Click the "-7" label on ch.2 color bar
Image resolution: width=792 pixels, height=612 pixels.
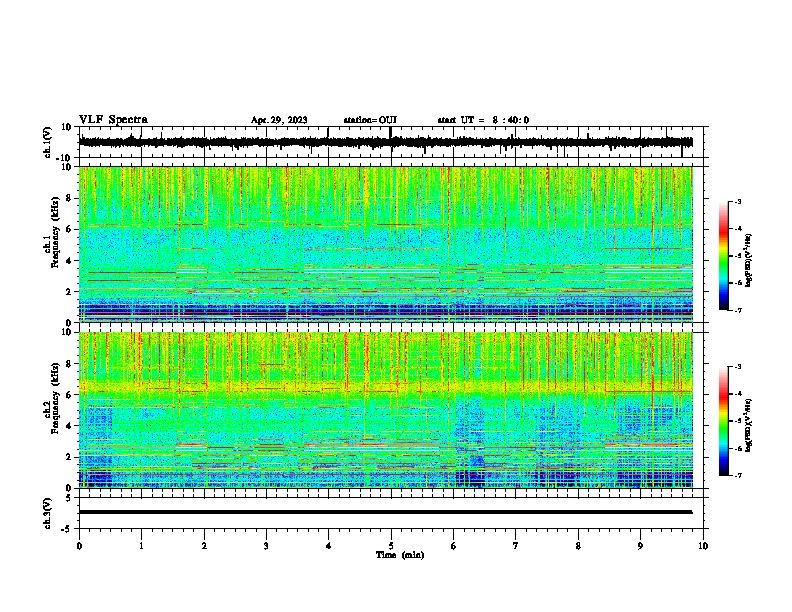click(737, 475)
